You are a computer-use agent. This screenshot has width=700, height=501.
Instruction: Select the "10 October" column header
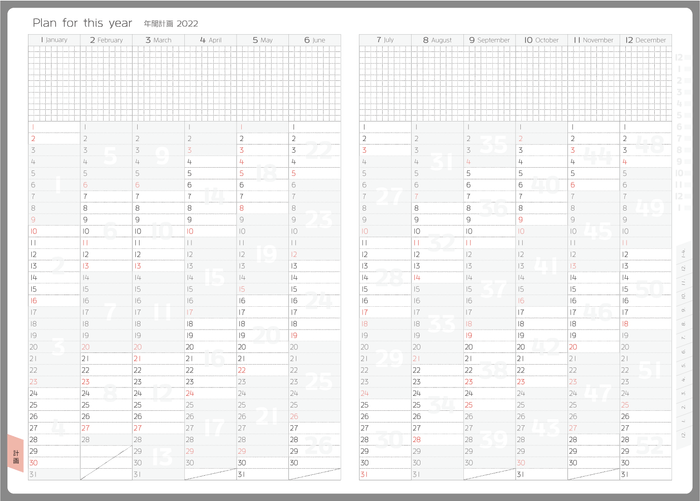coord(541,40)
